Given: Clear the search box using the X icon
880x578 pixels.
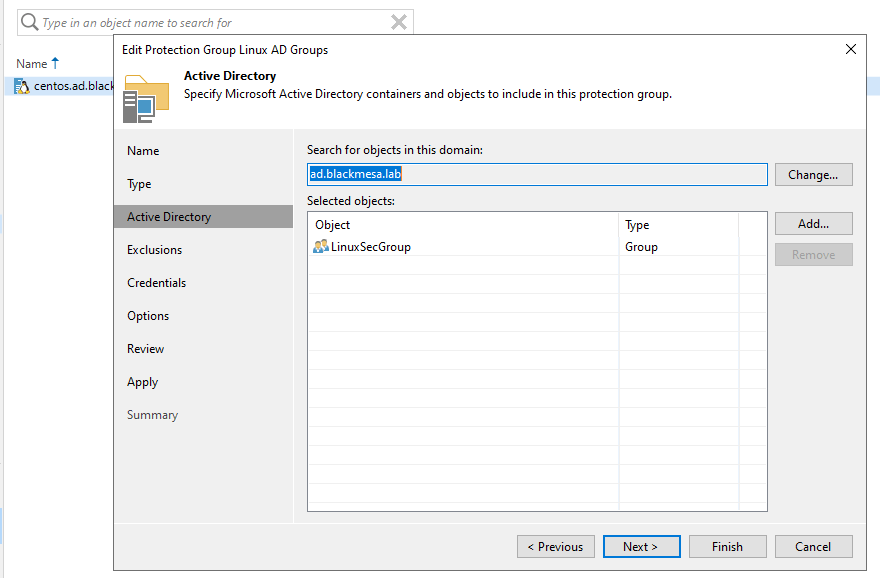Looking at the screenshot, I should (399, 22).
